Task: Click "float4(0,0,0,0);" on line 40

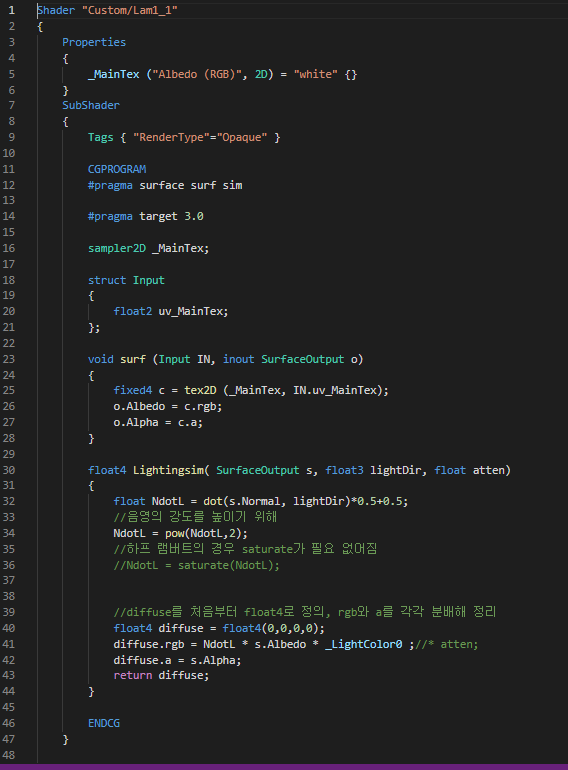Action: click(273, 628)
